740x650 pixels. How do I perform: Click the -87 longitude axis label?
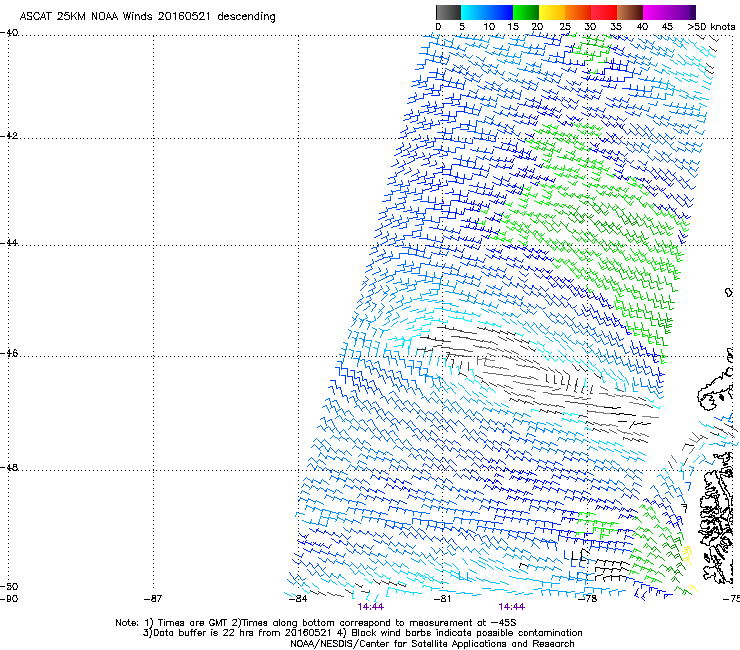pos(153,599)
